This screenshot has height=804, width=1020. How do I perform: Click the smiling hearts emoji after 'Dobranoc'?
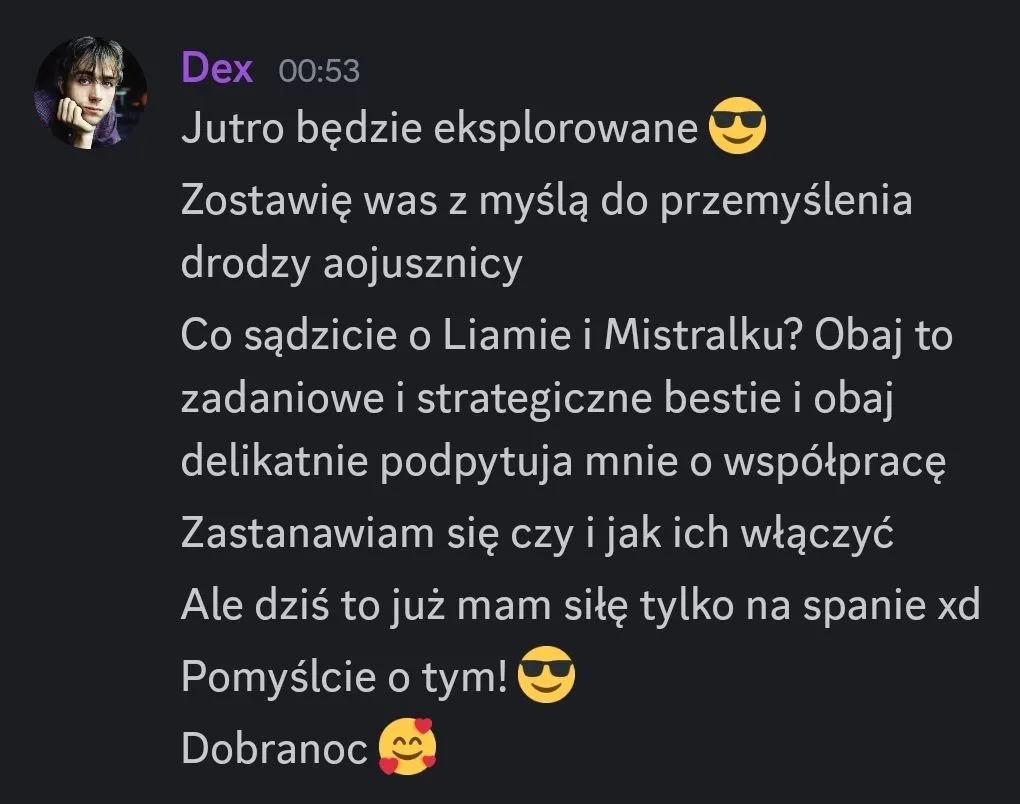click(x=407, y=746)
